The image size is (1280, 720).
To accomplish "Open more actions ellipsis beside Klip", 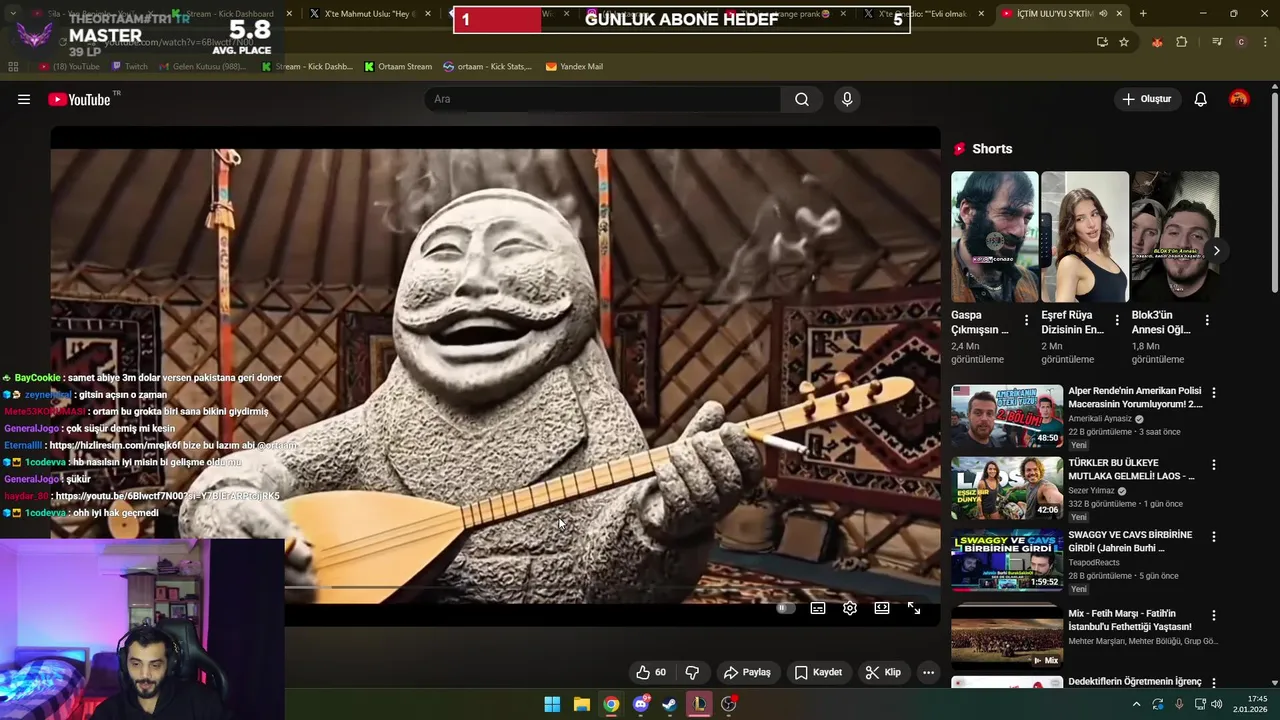I will click(x=929, y=672).
